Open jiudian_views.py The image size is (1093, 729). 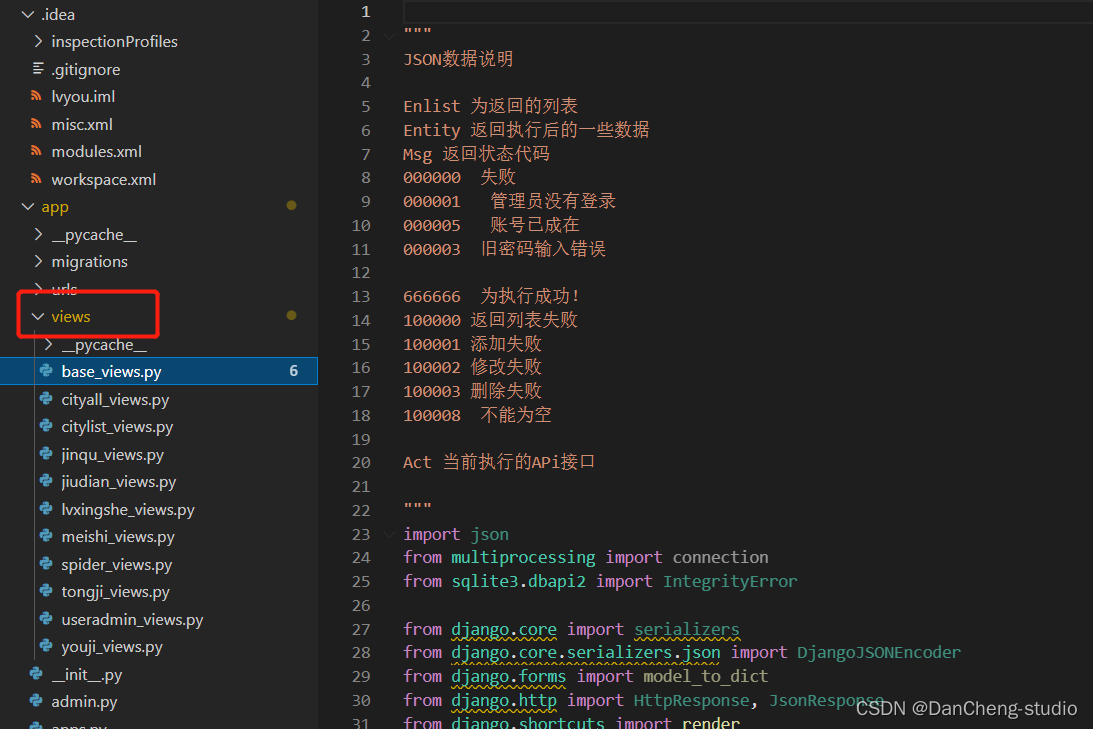click(x=119, y=482)
